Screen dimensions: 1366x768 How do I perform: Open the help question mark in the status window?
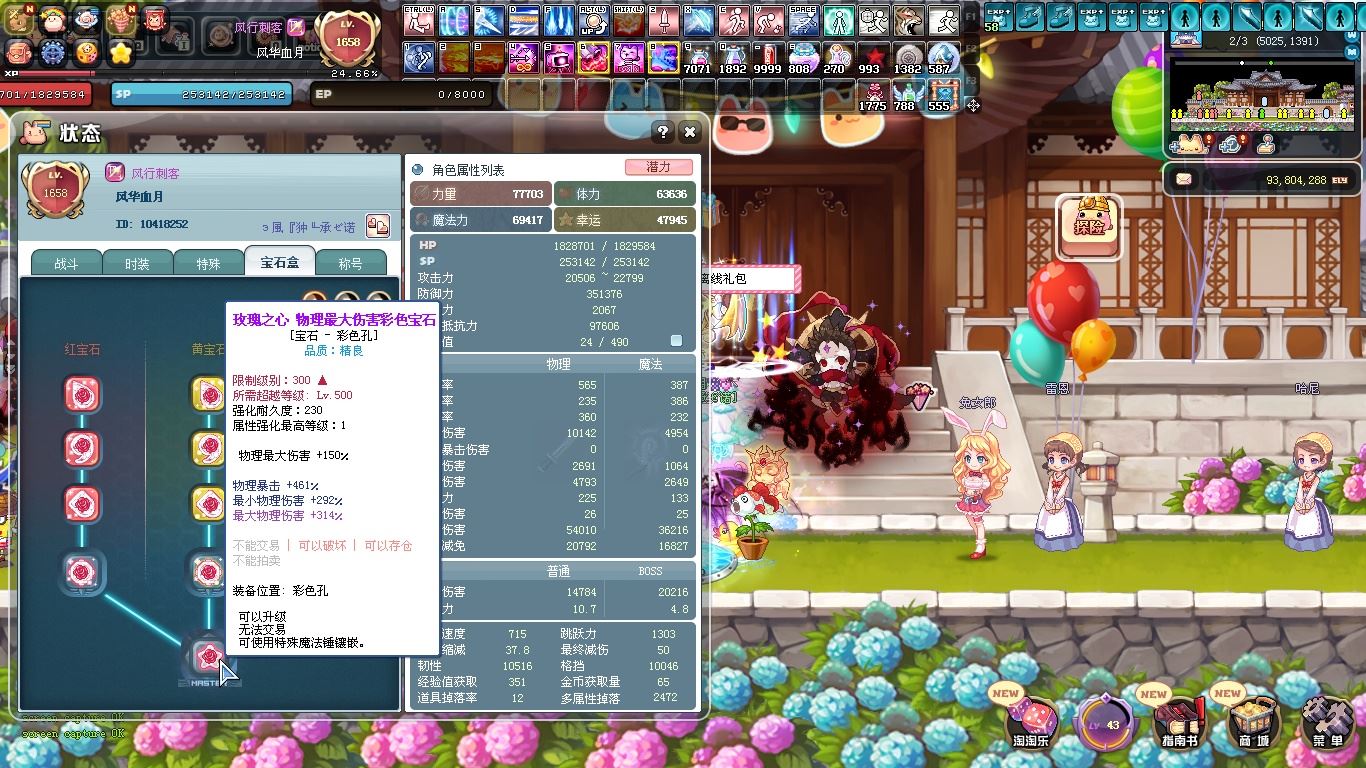coord(662,132)
